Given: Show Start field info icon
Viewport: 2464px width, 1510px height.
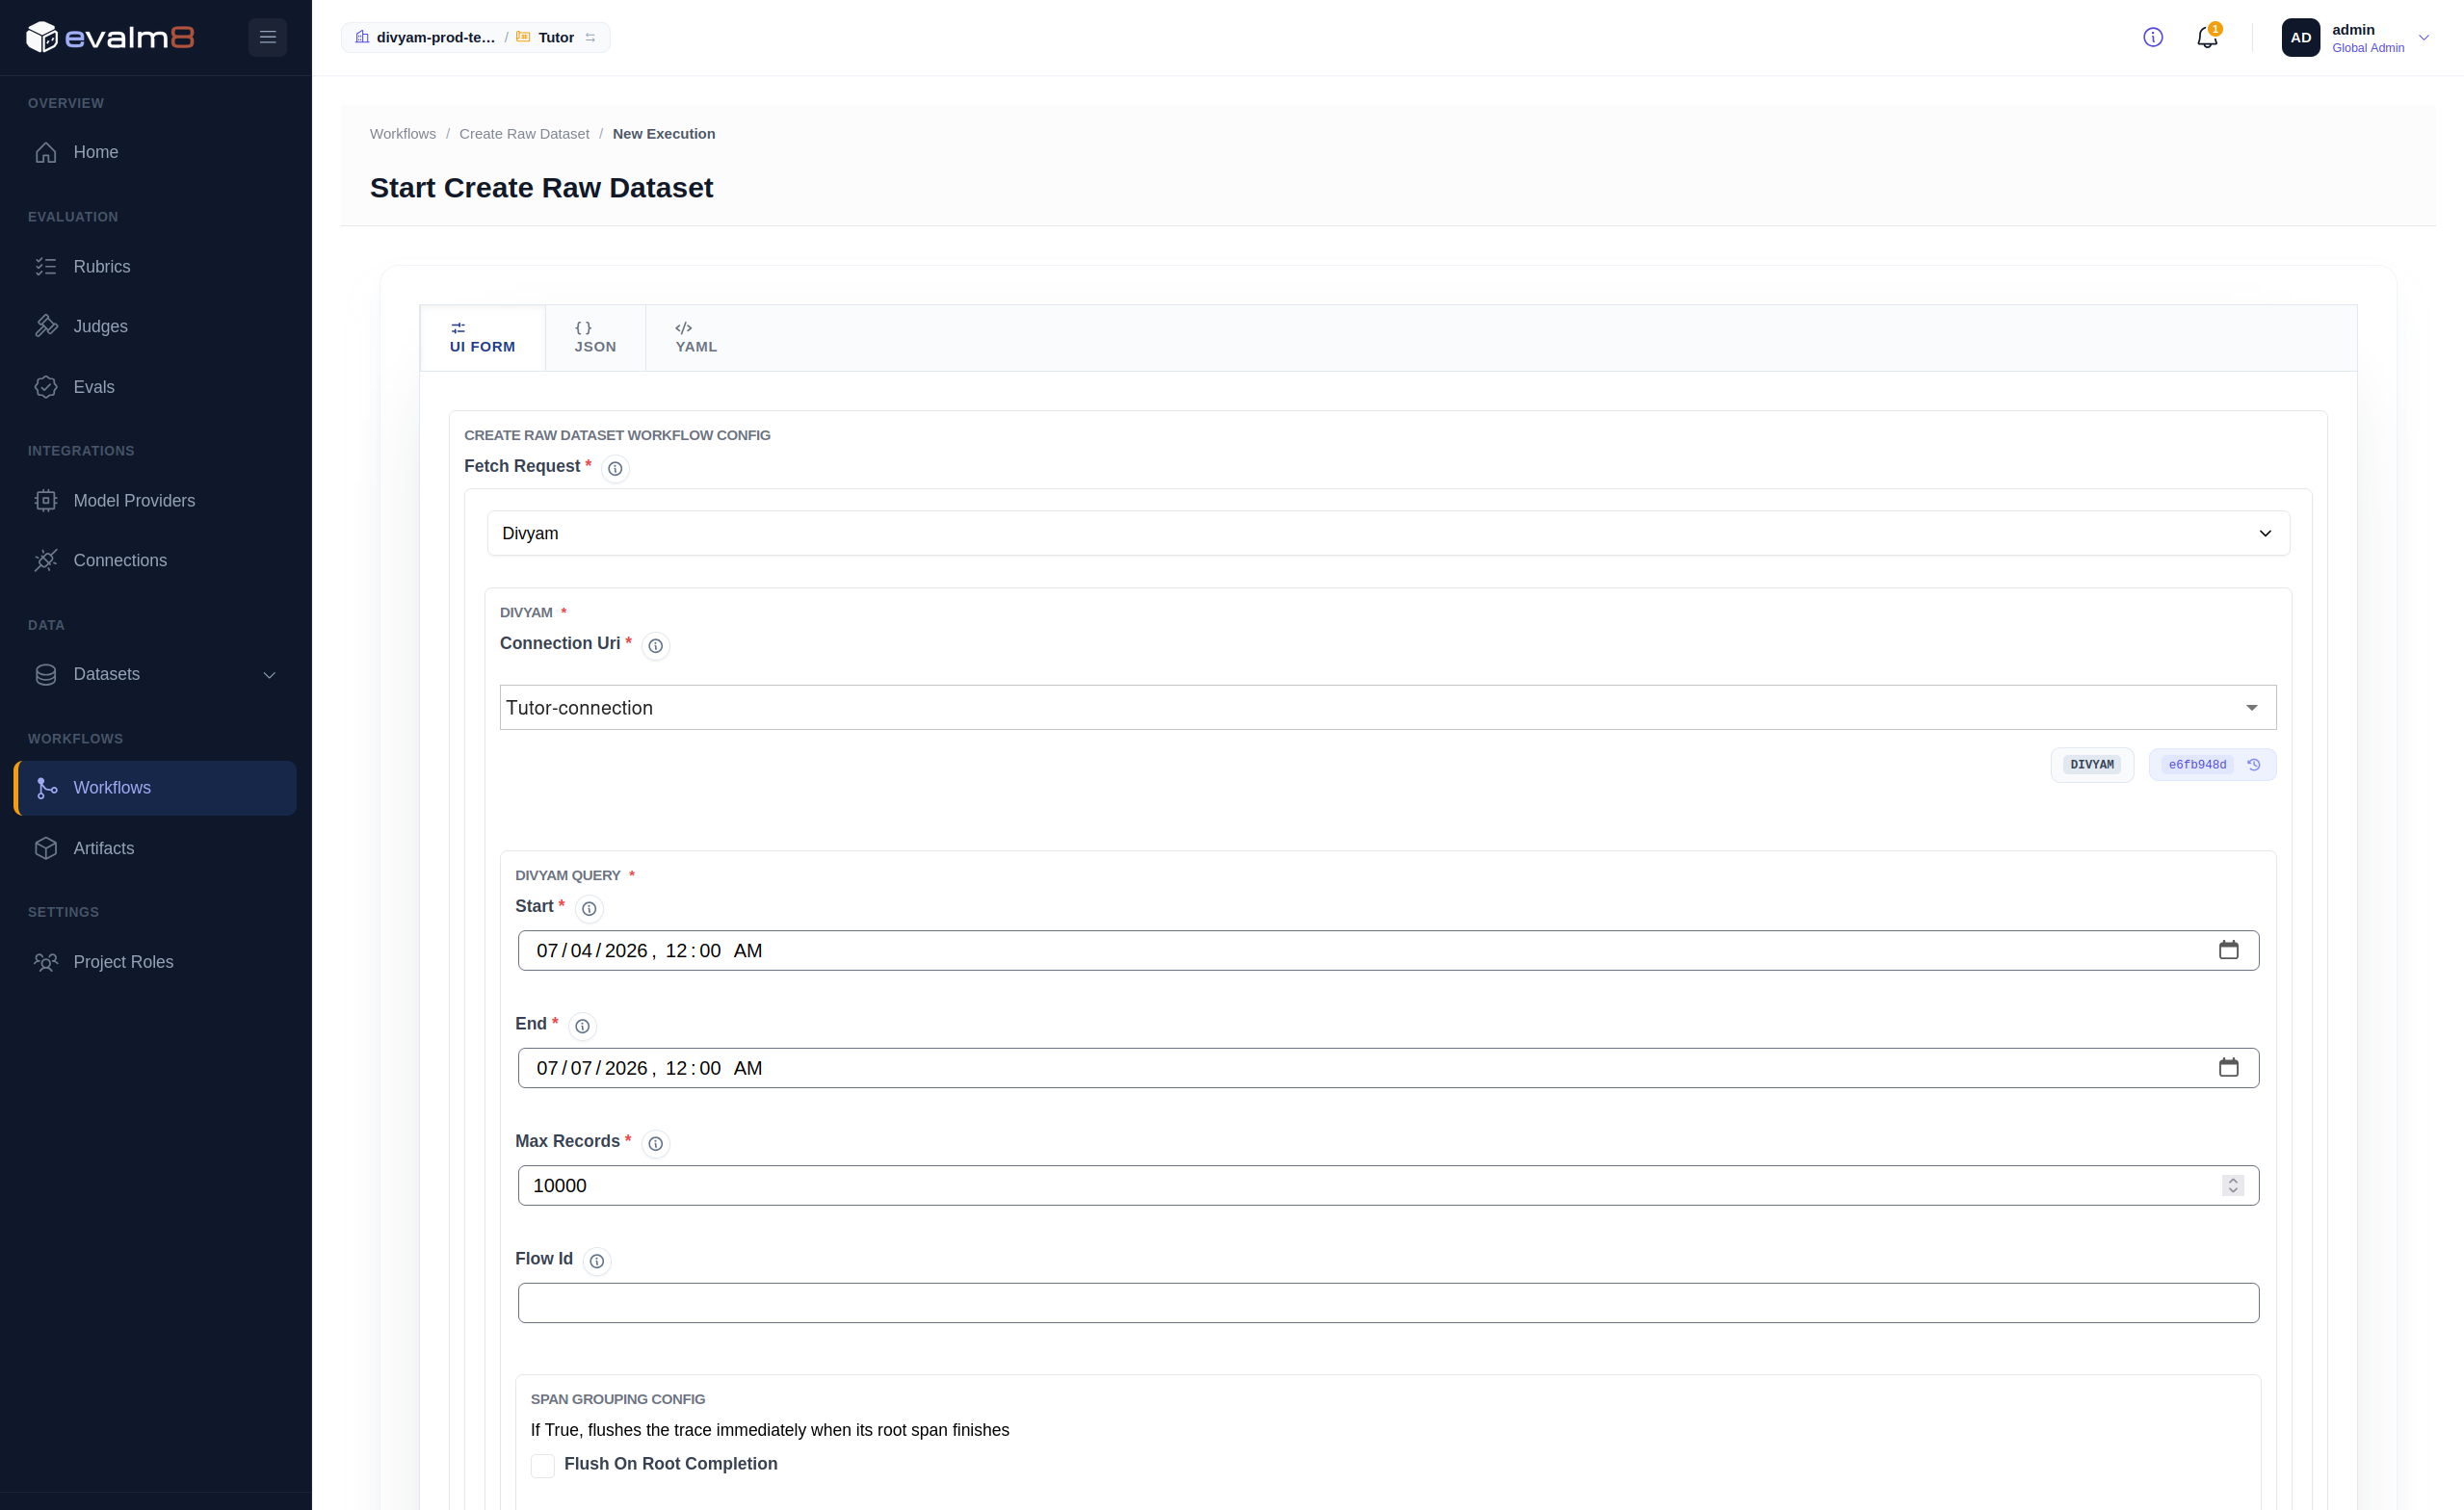Looking at the screenshot, I should [x=589, y=908].
